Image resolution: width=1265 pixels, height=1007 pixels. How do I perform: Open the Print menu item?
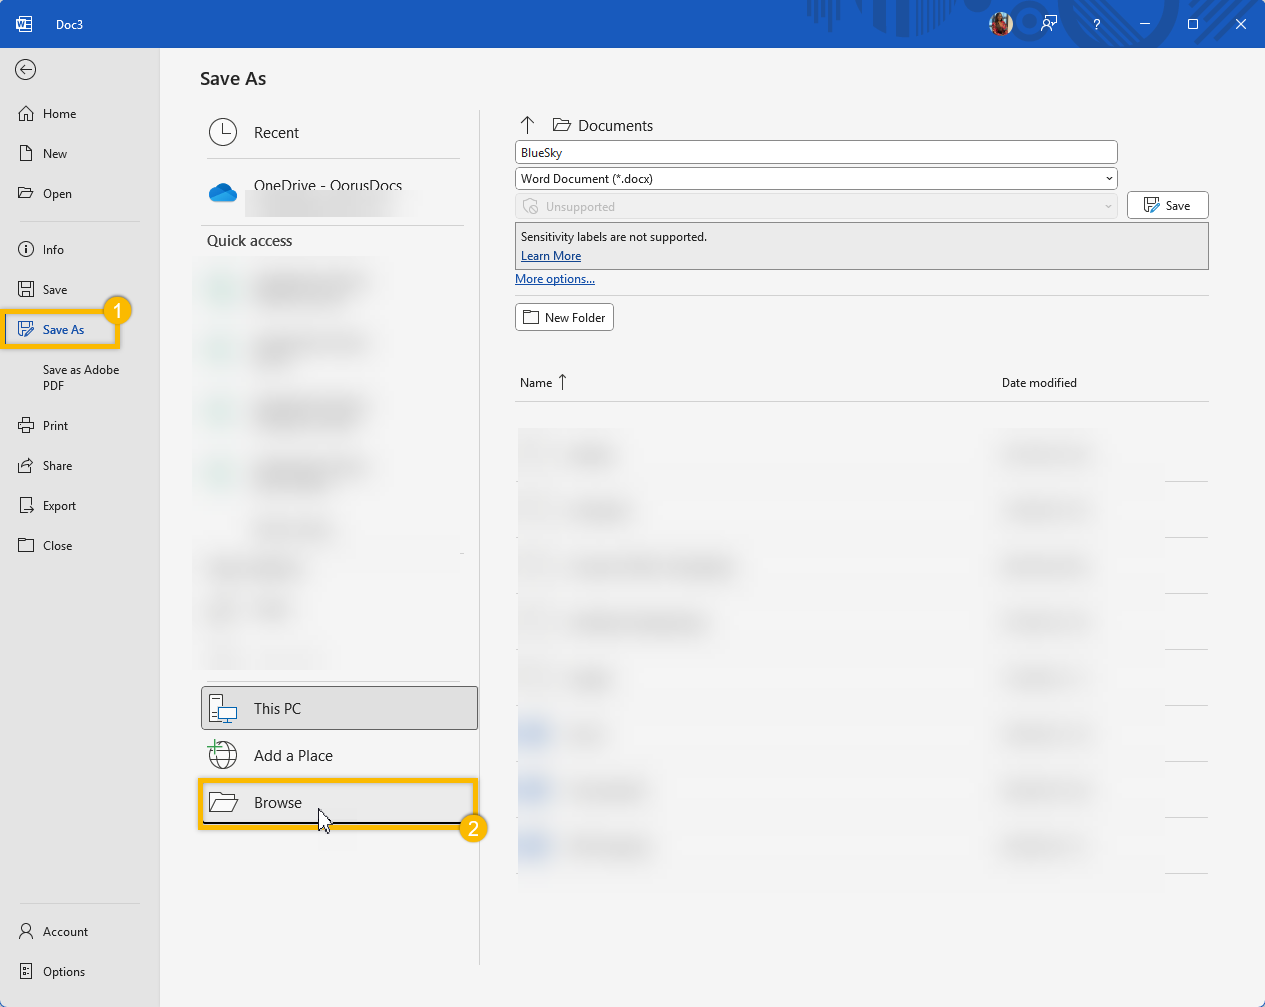click(x=56, y=426)
